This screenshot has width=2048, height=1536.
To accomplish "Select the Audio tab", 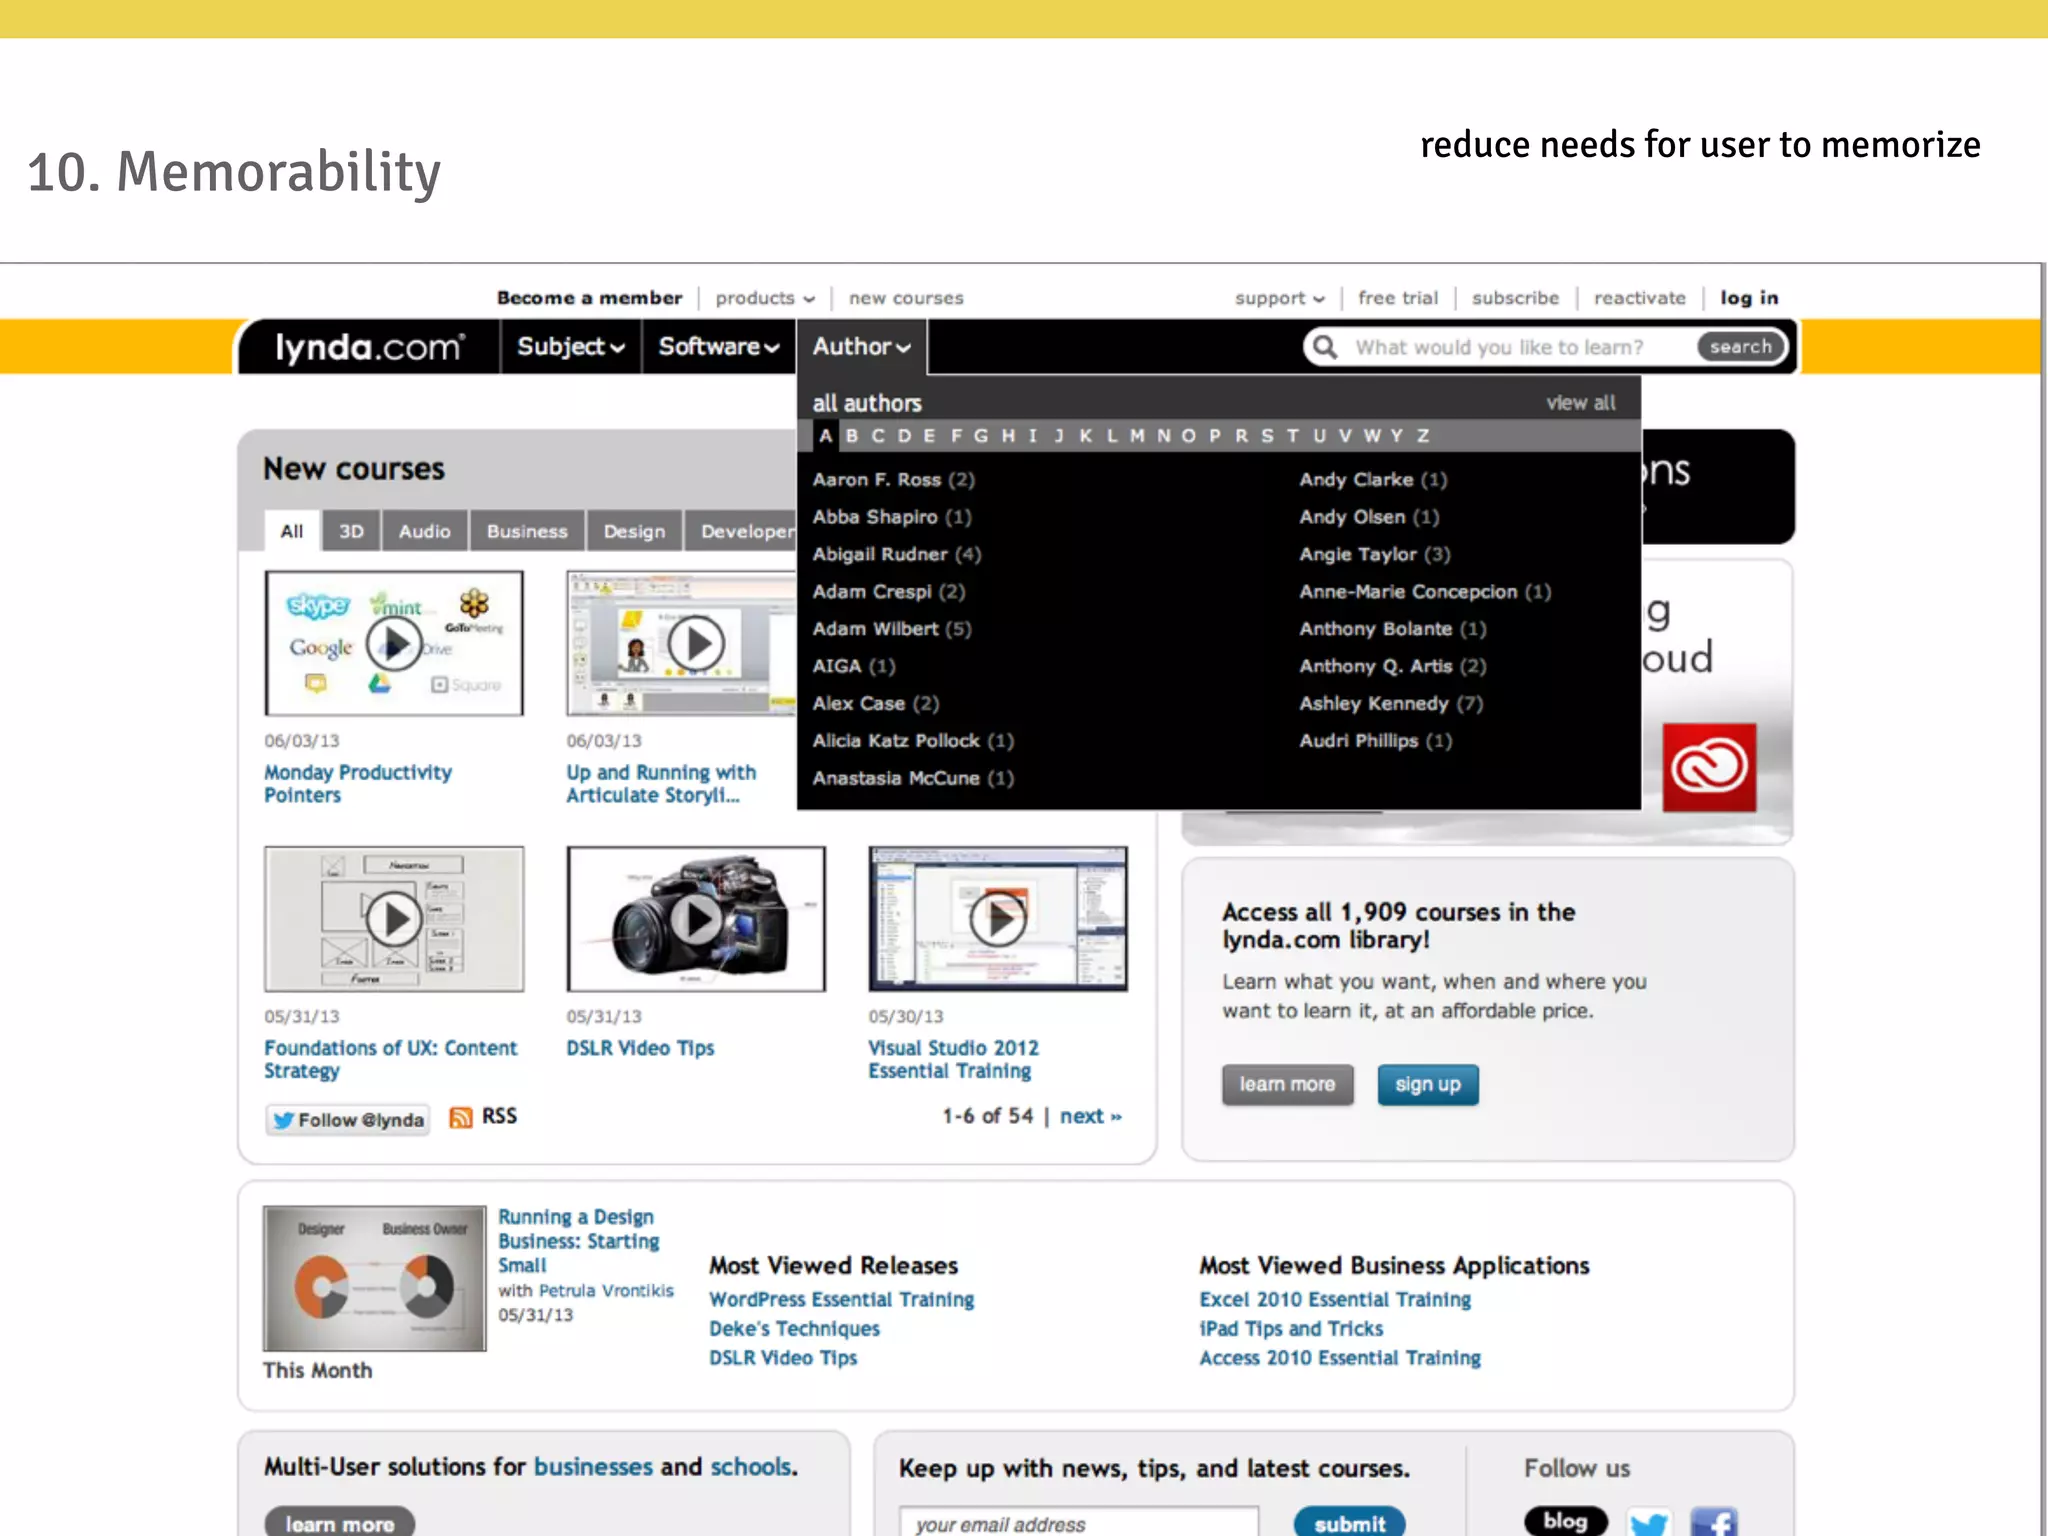I will [x=425, y=531].
